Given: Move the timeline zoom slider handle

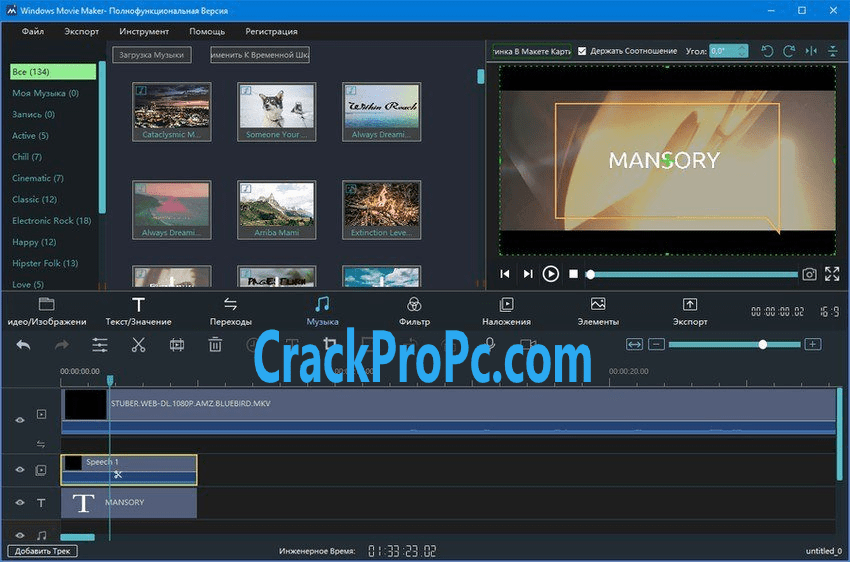Looking at the screenshot, I should pyautogui.click(x=763, y=345).
